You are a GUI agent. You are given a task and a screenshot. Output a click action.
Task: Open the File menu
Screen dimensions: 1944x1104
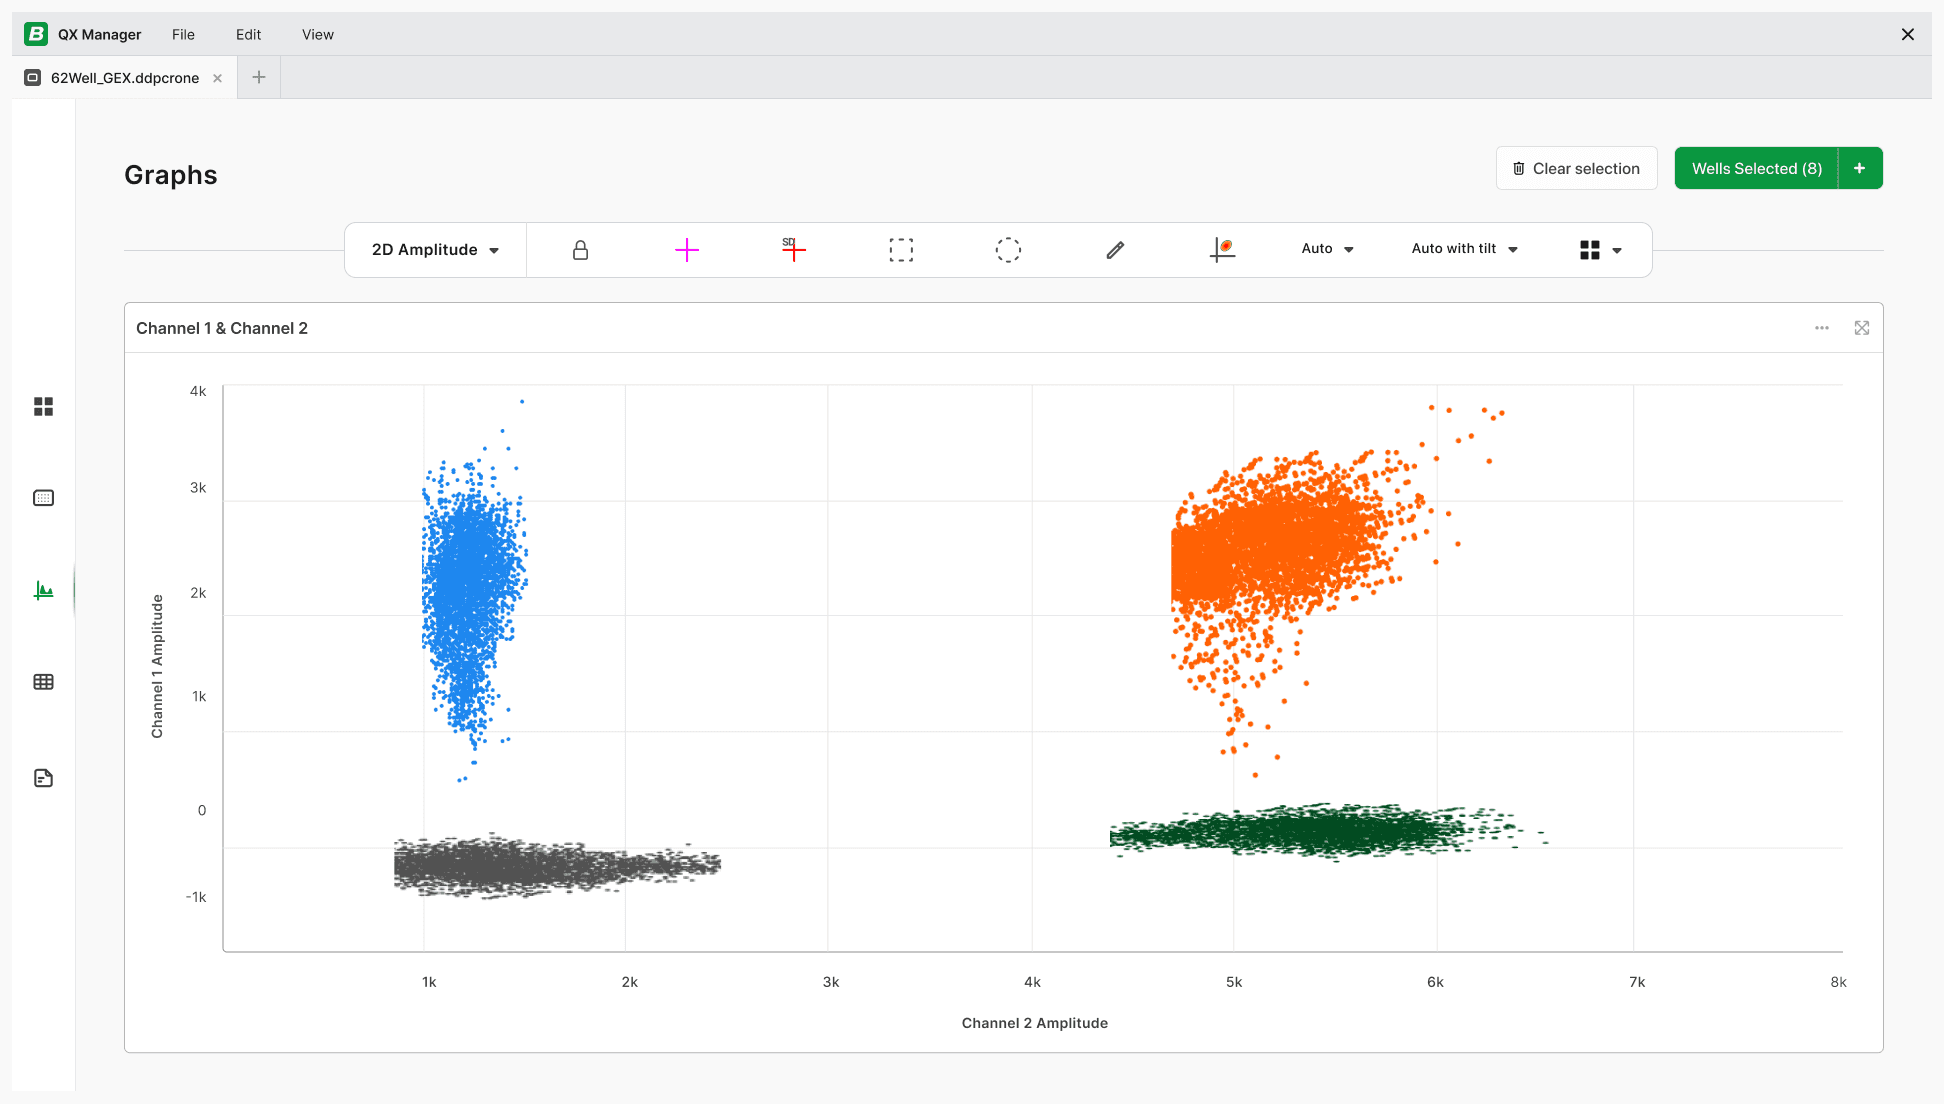point(183,34)
